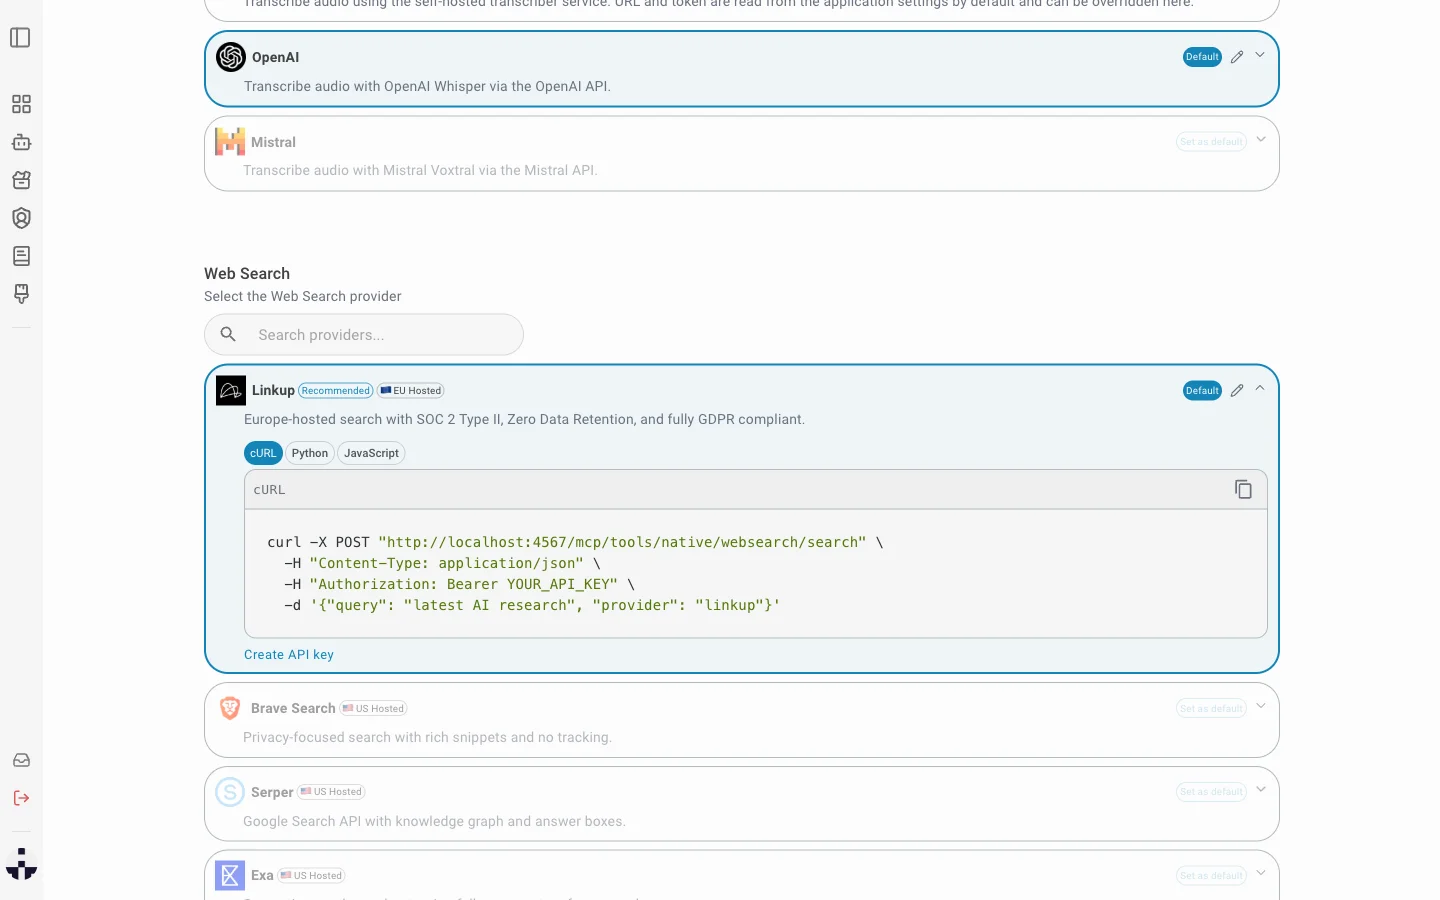The height and width of the screenshot is (900, 1440).
Task: Open the Create API key link
Action: (x=289, y=654)
